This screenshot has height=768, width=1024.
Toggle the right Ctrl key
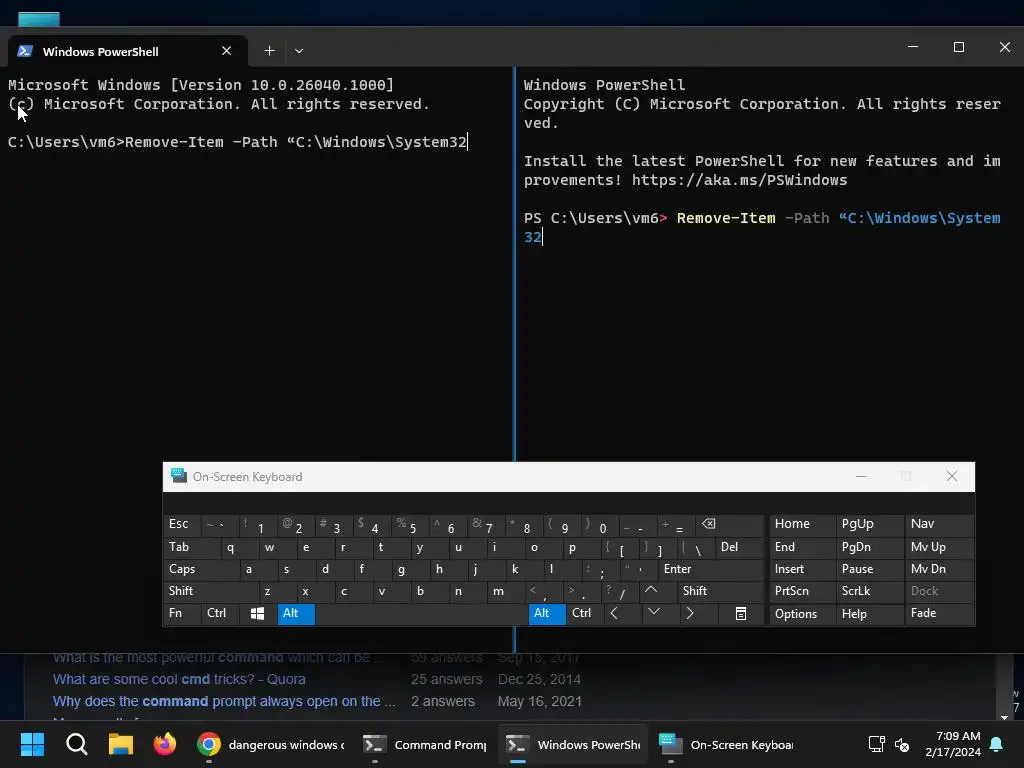tap(584, 613)
